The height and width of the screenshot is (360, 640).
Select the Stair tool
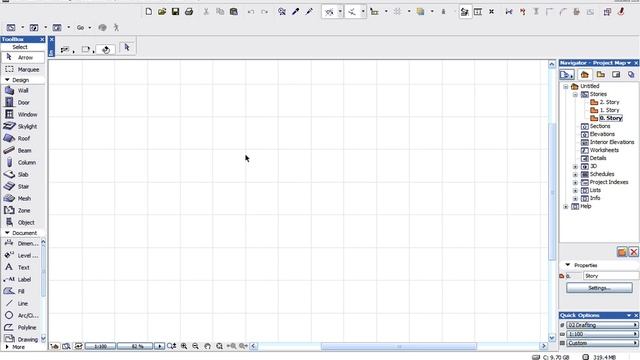click(x=22, y=187)
